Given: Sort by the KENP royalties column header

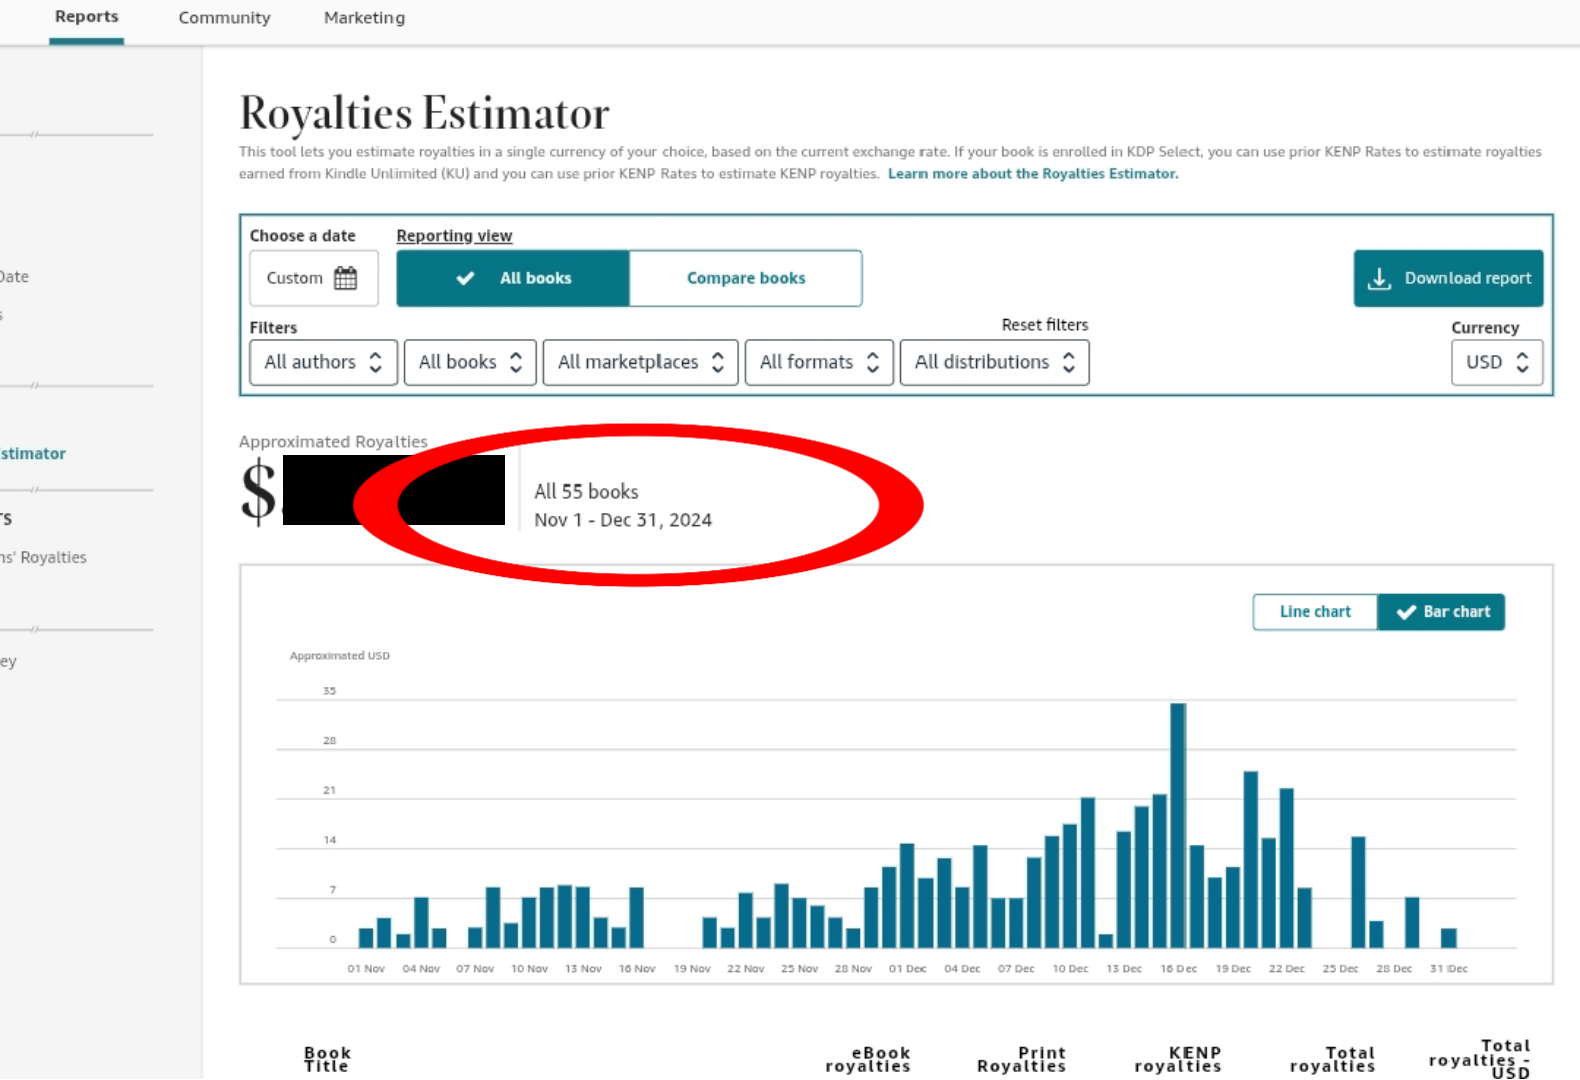Looking at the screenshot, I should click(x=1178, y=1059).
